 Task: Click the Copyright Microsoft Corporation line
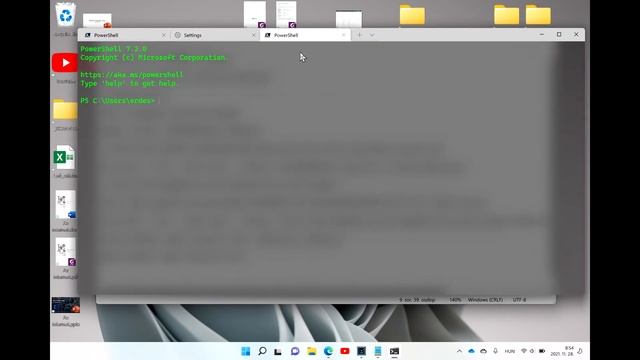tap(153, 58)
